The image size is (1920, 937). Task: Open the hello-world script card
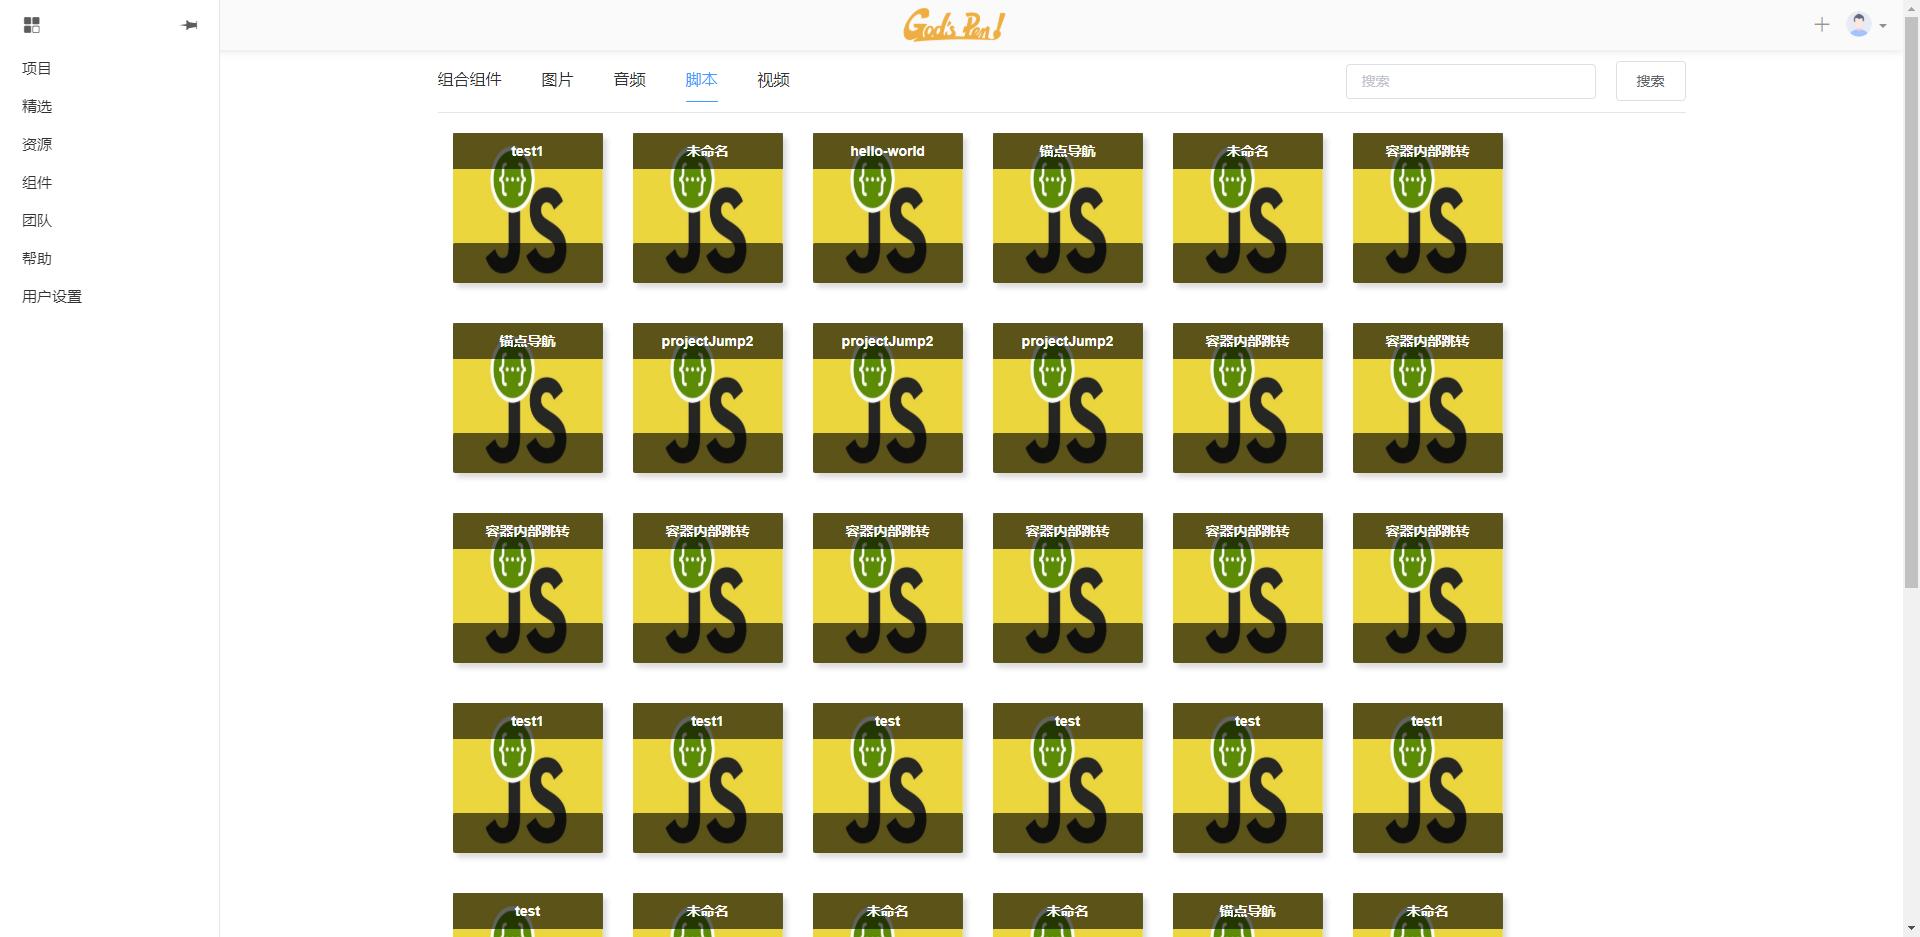[x=888, y=208]
